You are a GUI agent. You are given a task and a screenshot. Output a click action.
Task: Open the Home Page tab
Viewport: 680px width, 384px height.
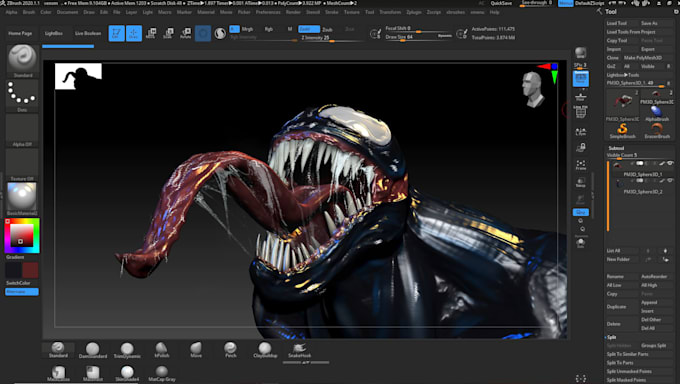20,33
